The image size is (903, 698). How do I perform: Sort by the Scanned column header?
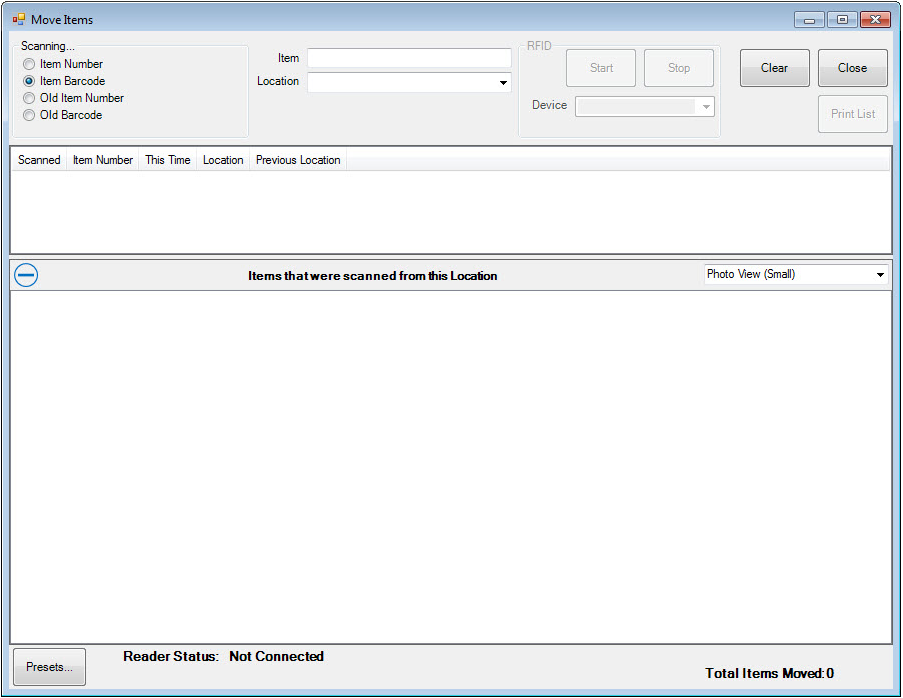pos(39,160)
